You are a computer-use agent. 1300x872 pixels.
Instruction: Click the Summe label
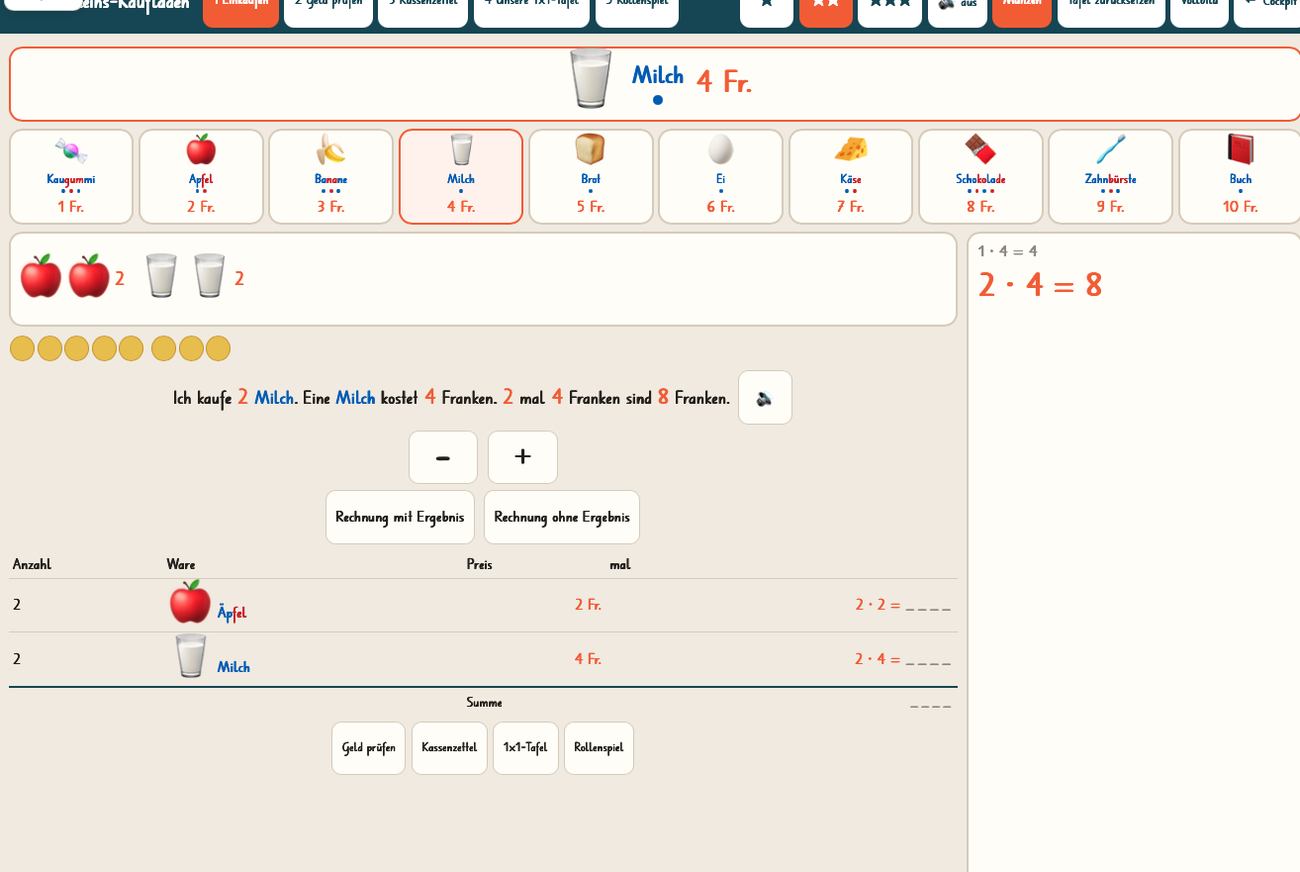point(484,703)
